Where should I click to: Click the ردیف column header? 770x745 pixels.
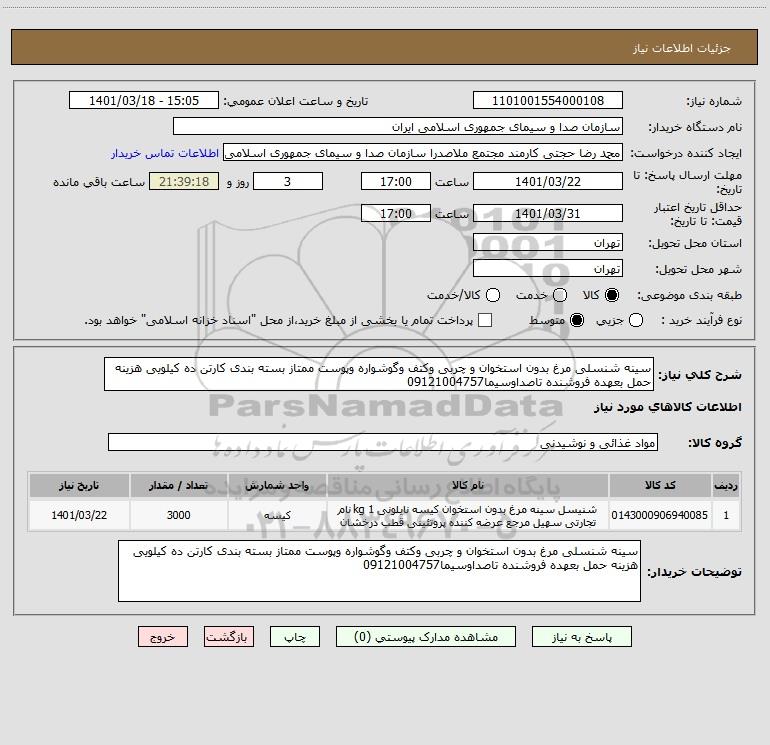pos(726,485)
